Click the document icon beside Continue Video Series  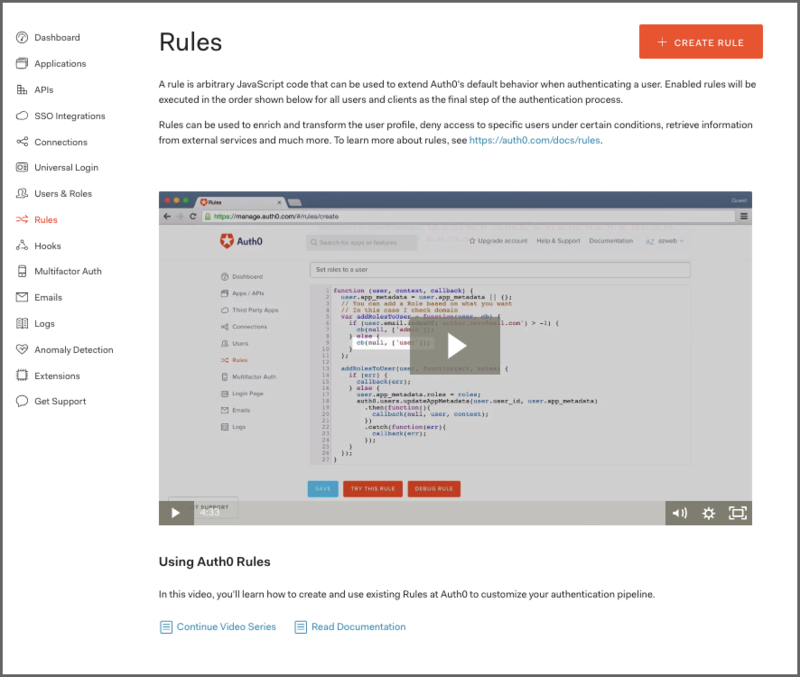pos(166,627)
